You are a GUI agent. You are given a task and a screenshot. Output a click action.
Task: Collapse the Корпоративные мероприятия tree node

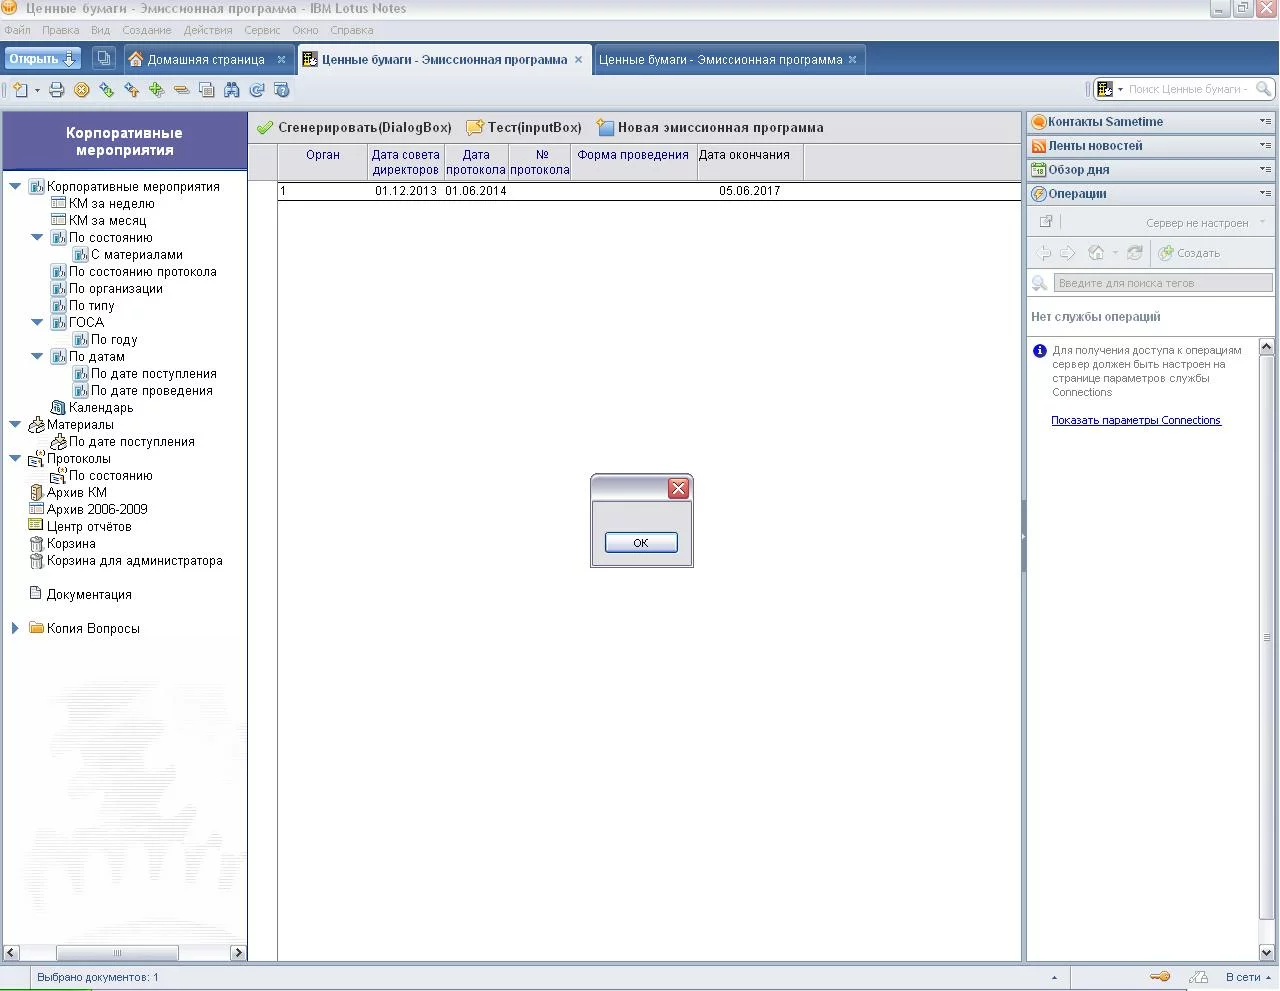pos(15,186)
